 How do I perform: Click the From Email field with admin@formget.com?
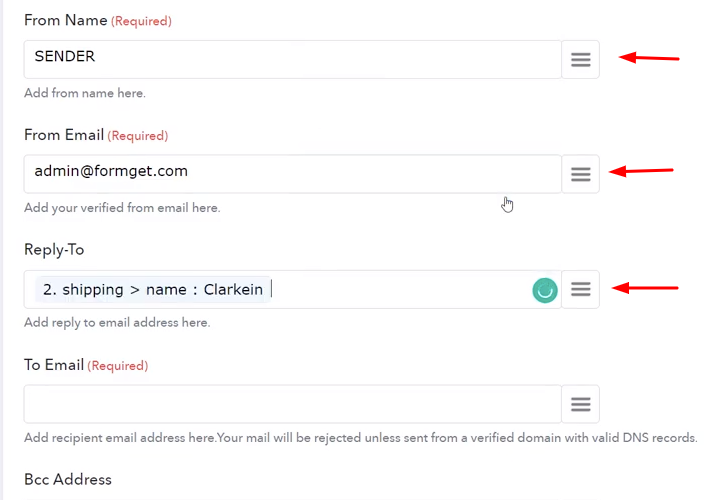tap(293, 174)
